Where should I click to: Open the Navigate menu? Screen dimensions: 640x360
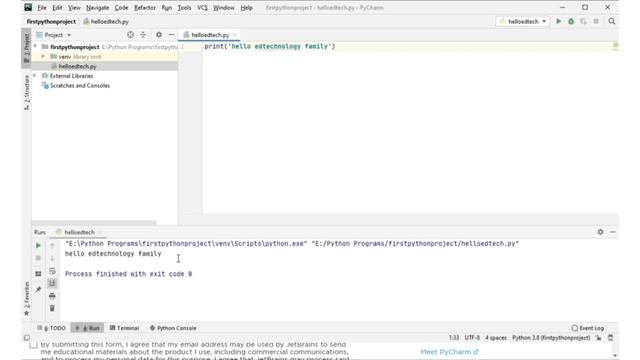[98, 7]
